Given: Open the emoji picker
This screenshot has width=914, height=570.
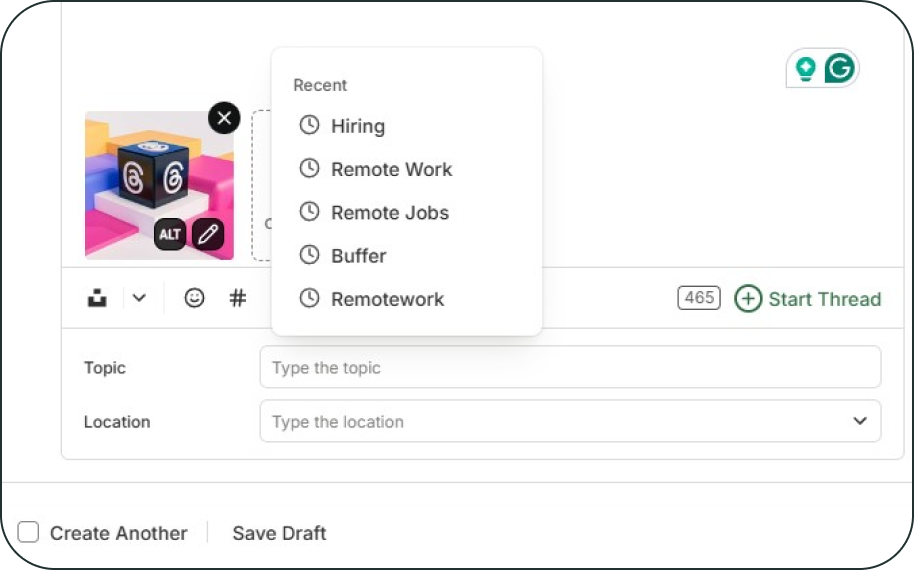Looking at the screenshot, I should click(x=194, y=298).
